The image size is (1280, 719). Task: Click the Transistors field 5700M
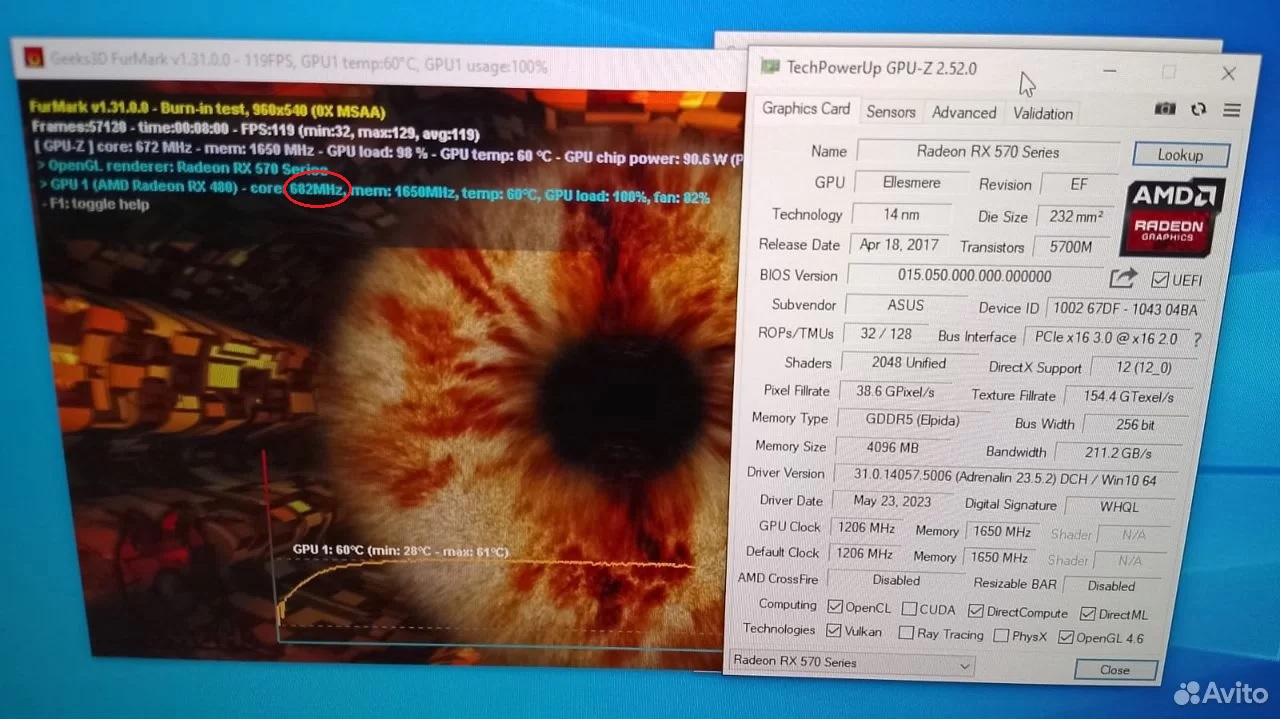(1070, 246)
